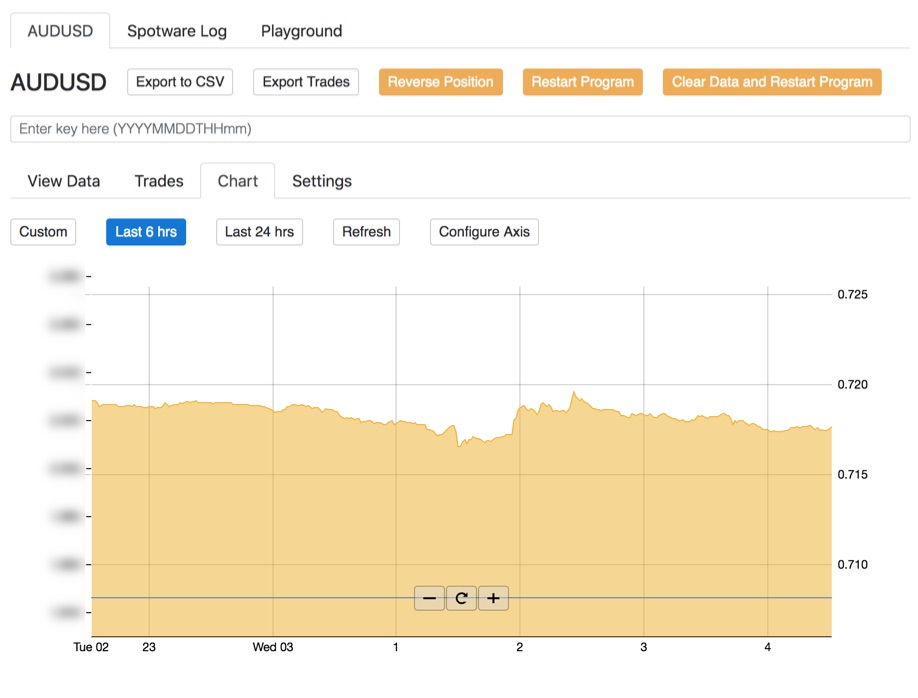Select the Custom time range

click(x=43, y=232)
